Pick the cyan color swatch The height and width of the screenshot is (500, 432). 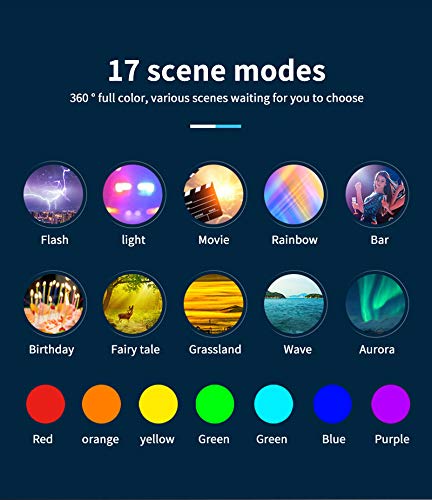[x=273, y=404]
